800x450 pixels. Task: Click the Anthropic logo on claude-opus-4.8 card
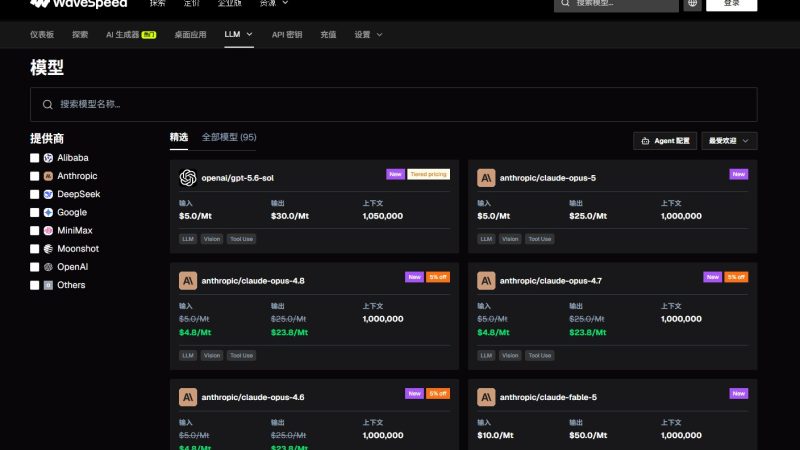tap(188, 281)
